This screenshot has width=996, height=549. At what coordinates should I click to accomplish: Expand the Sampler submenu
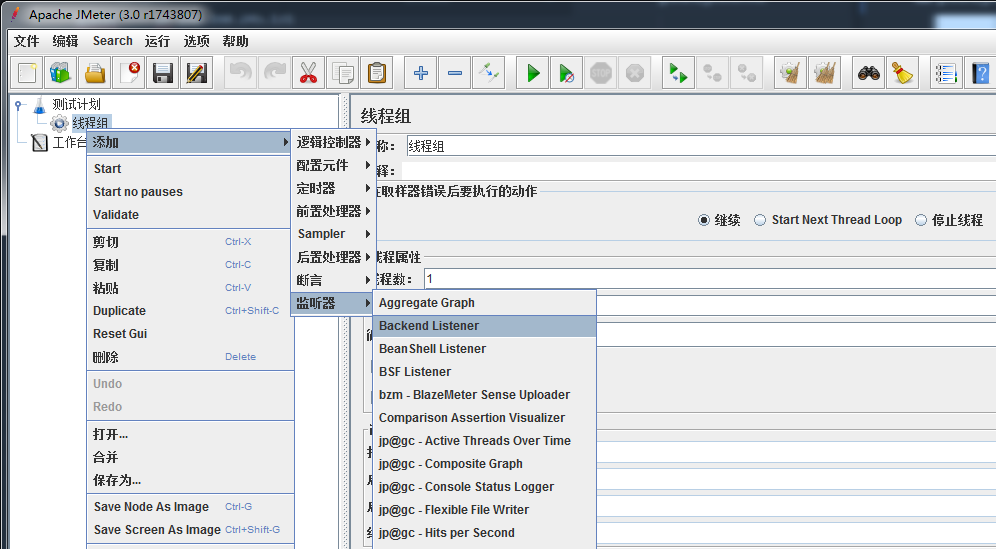(333, 234)
